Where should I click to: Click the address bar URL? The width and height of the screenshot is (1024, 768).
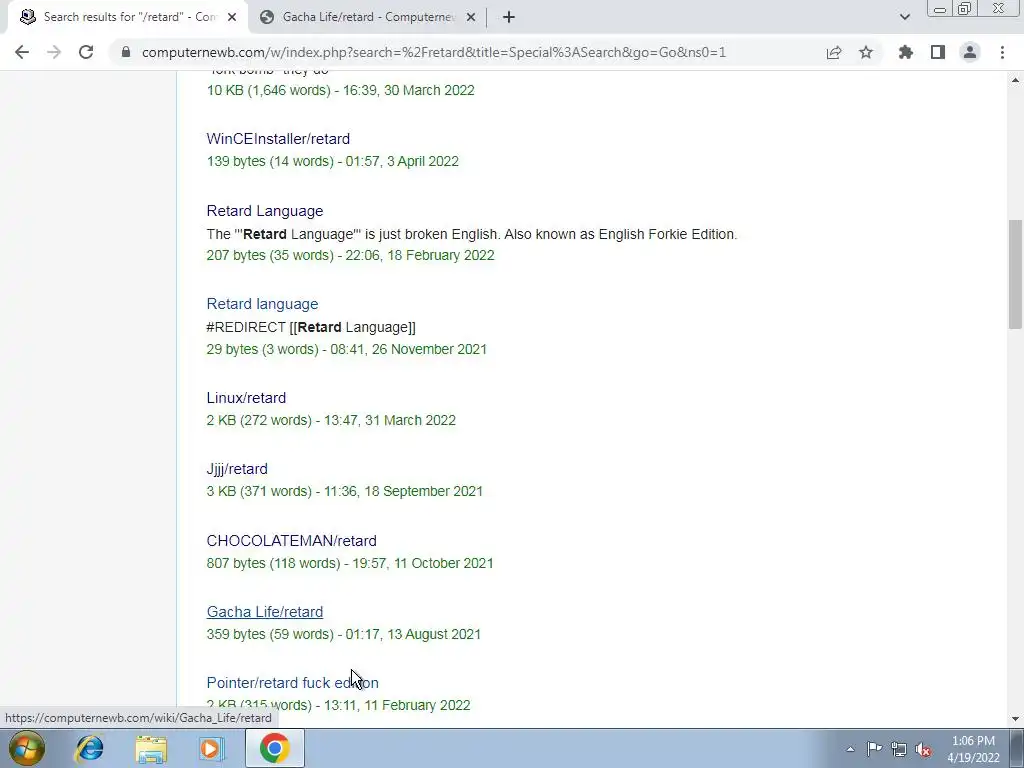coord(434,52)
